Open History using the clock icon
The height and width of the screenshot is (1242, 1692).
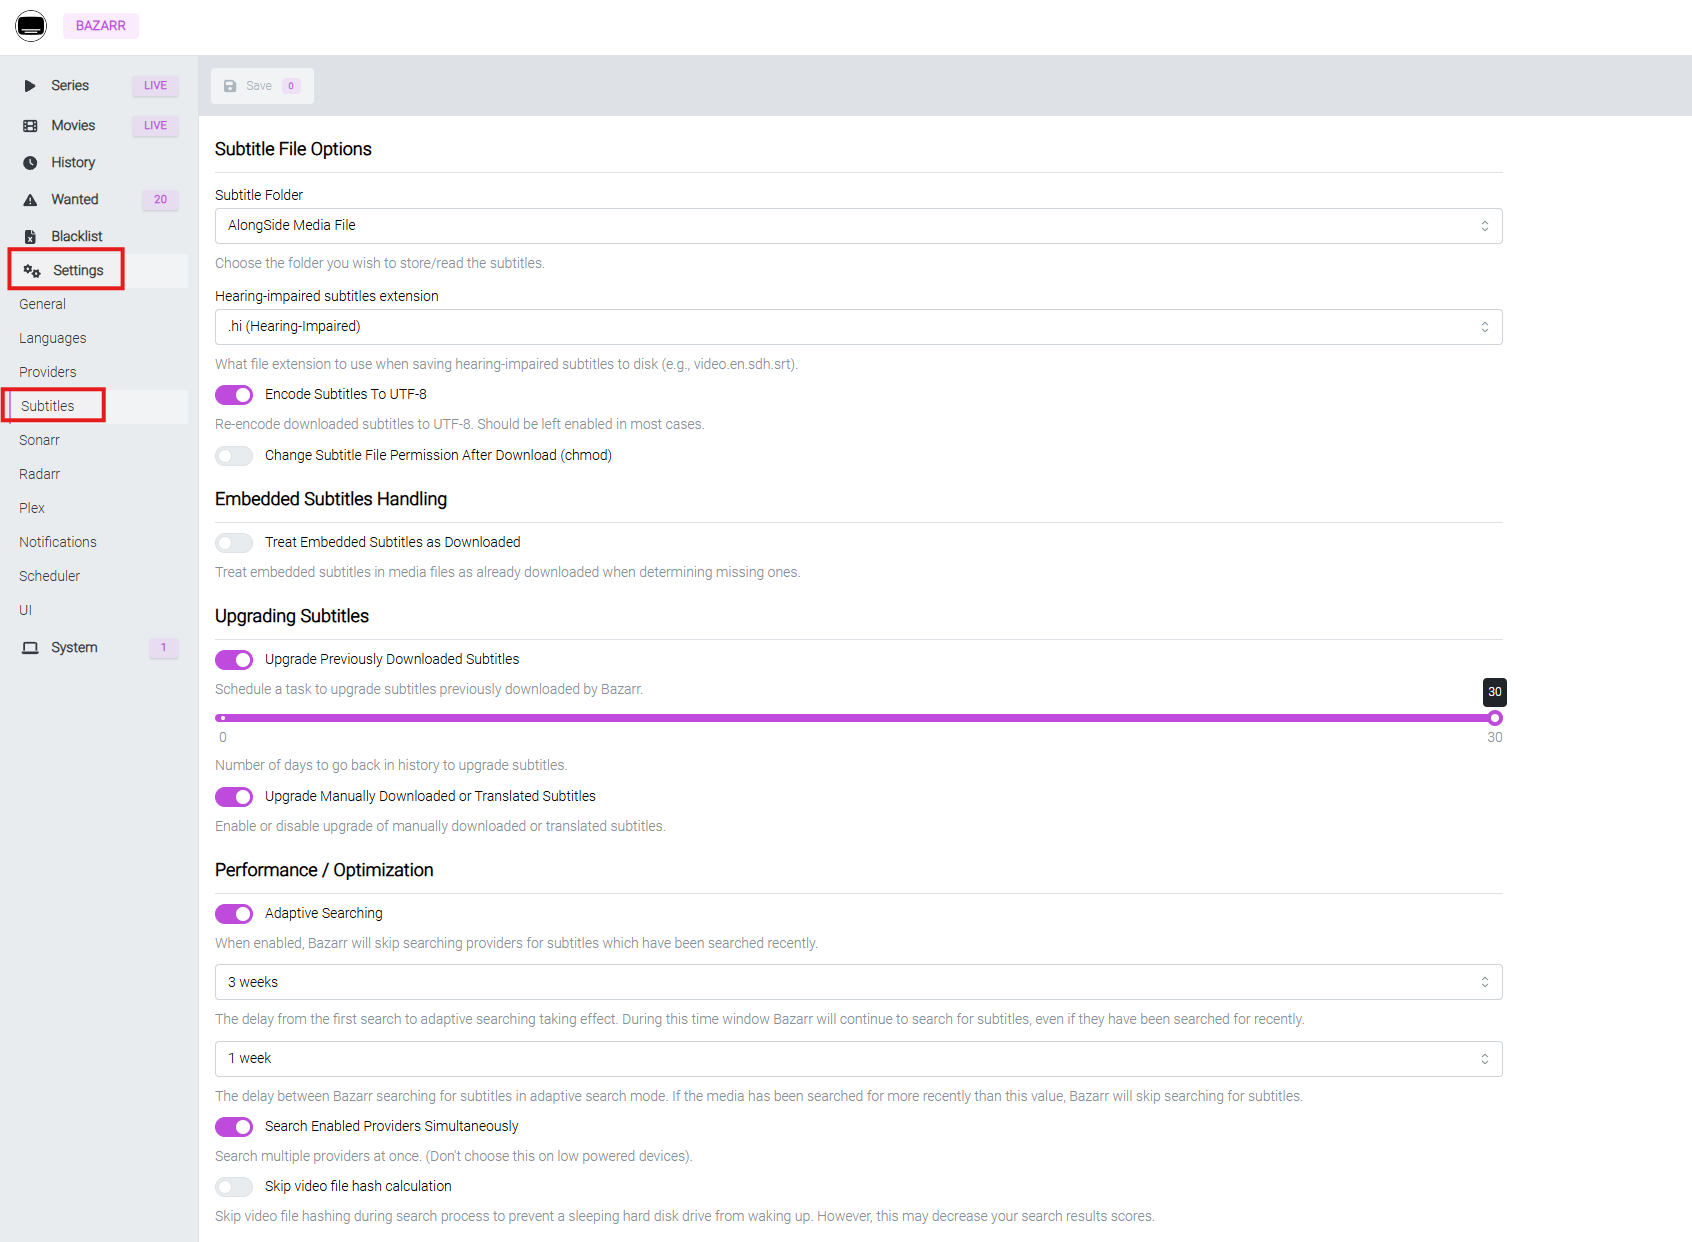click(30, 163)
